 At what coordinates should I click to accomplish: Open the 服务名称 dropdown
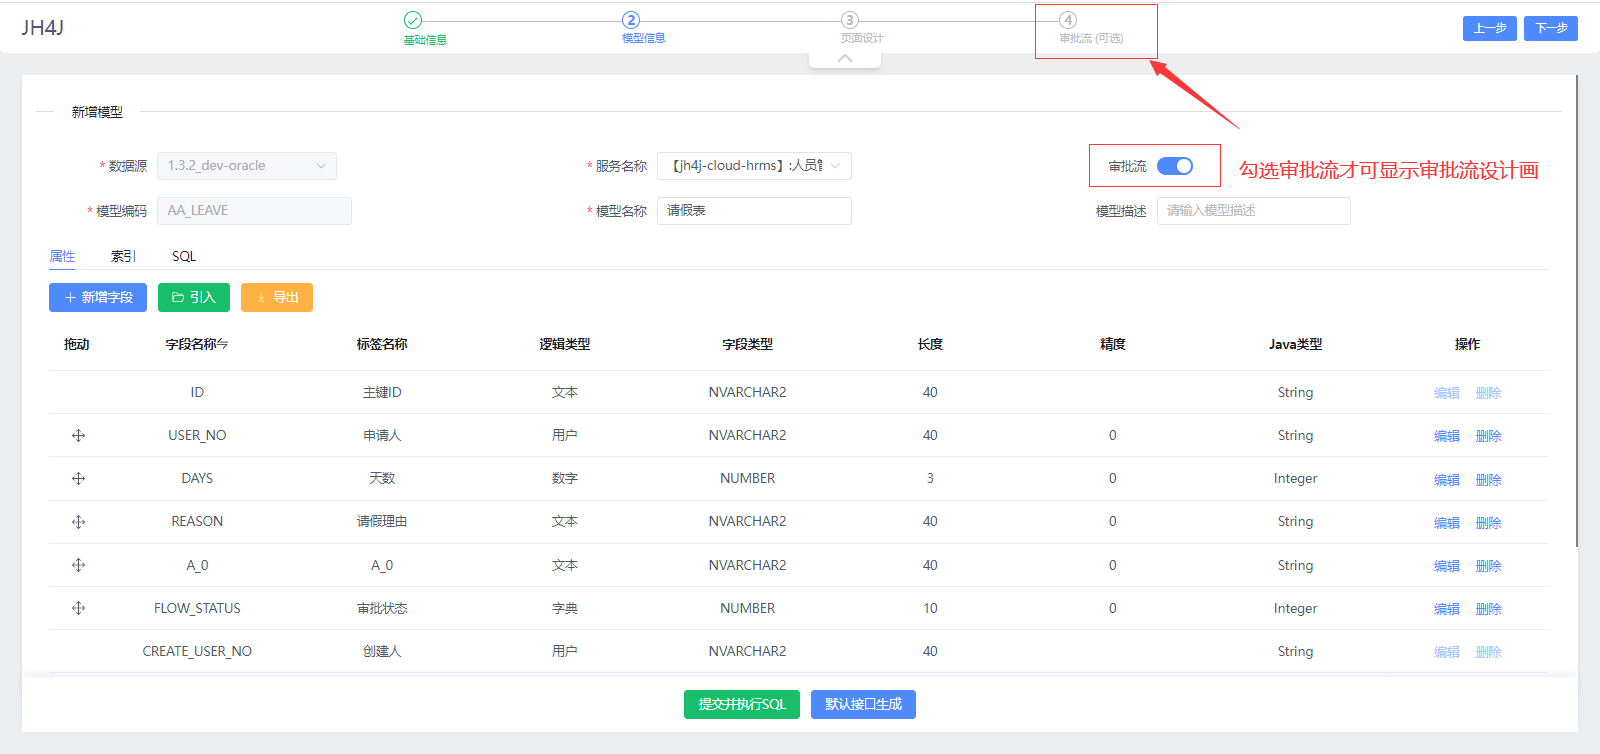pos(754,166)
